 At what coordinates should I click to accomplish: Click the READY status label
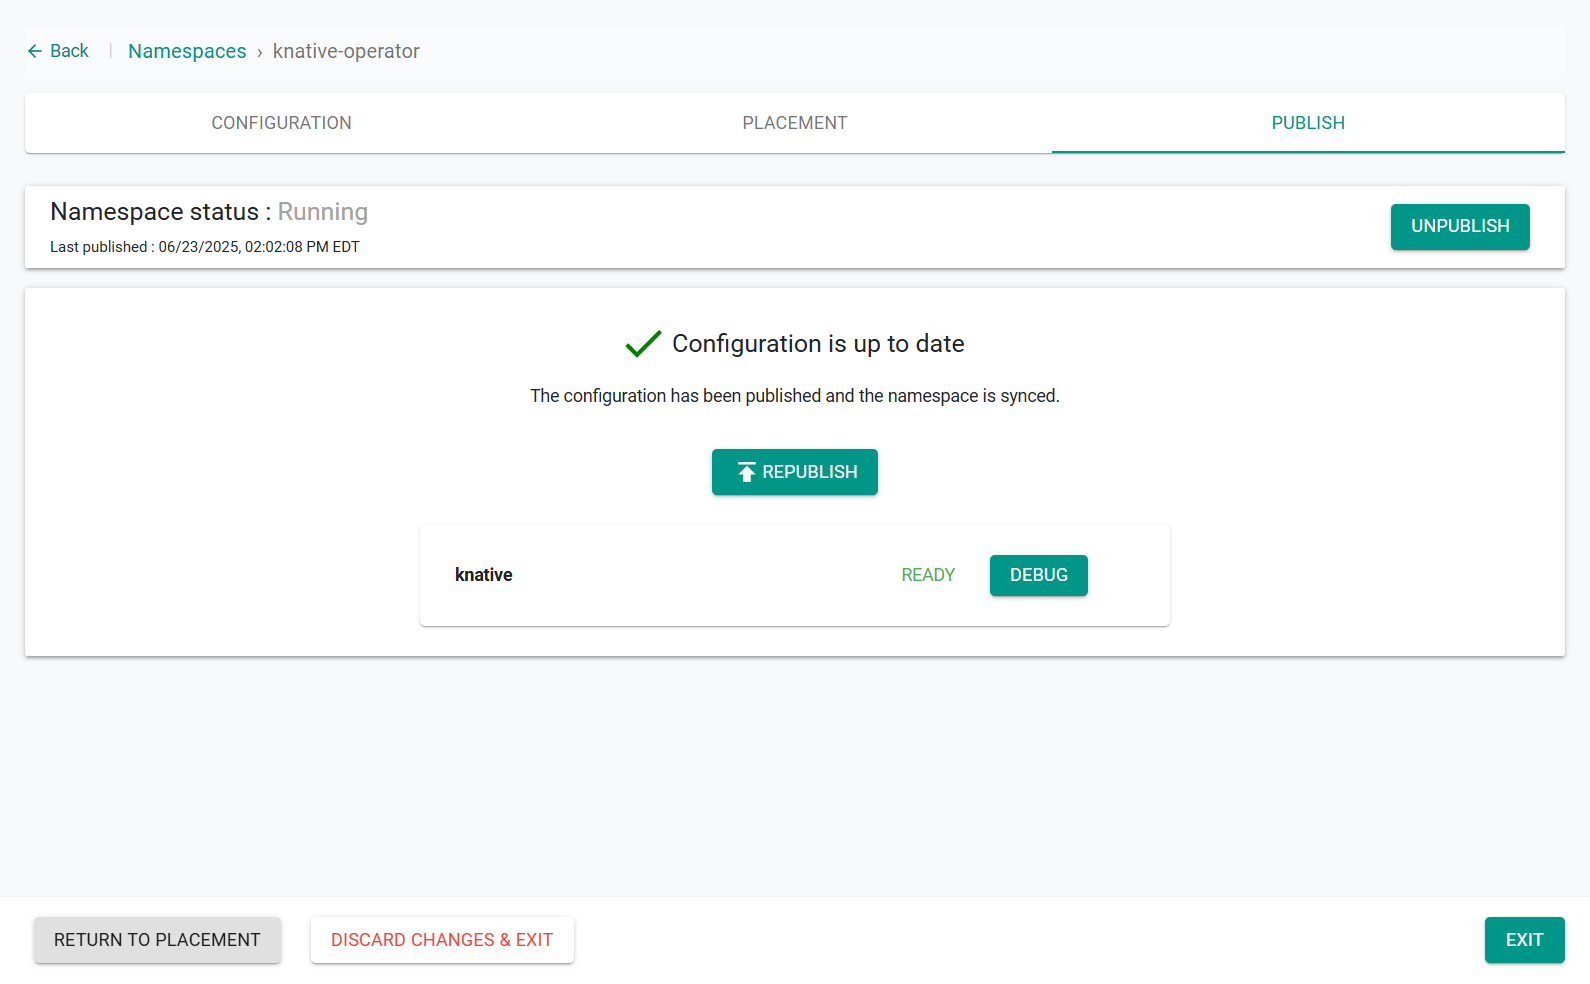(x=928, y=575)
